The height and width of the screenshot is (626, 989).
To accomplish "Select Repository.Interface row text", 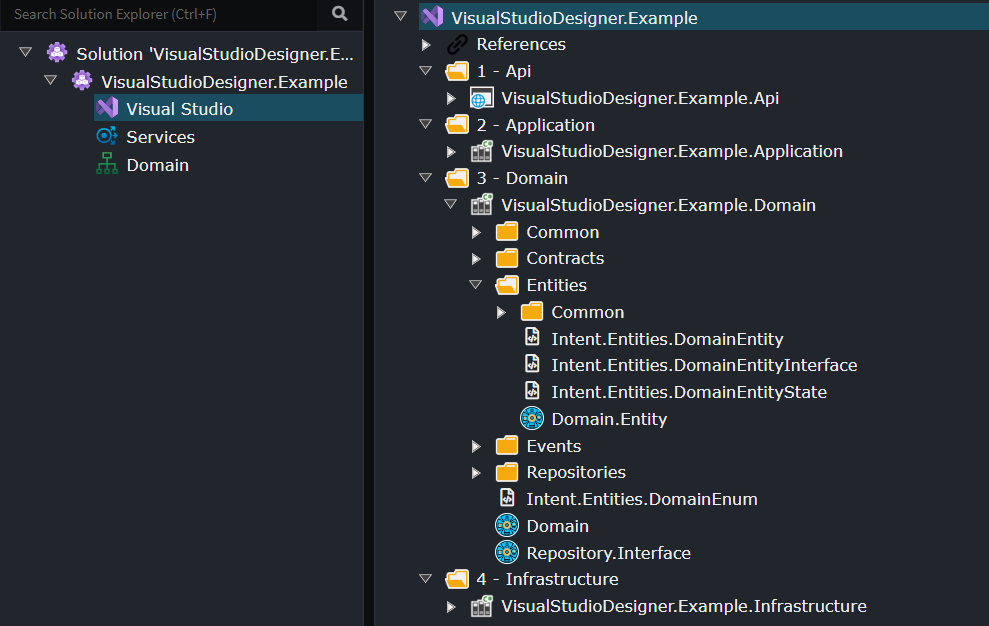I will pos(609,553).
